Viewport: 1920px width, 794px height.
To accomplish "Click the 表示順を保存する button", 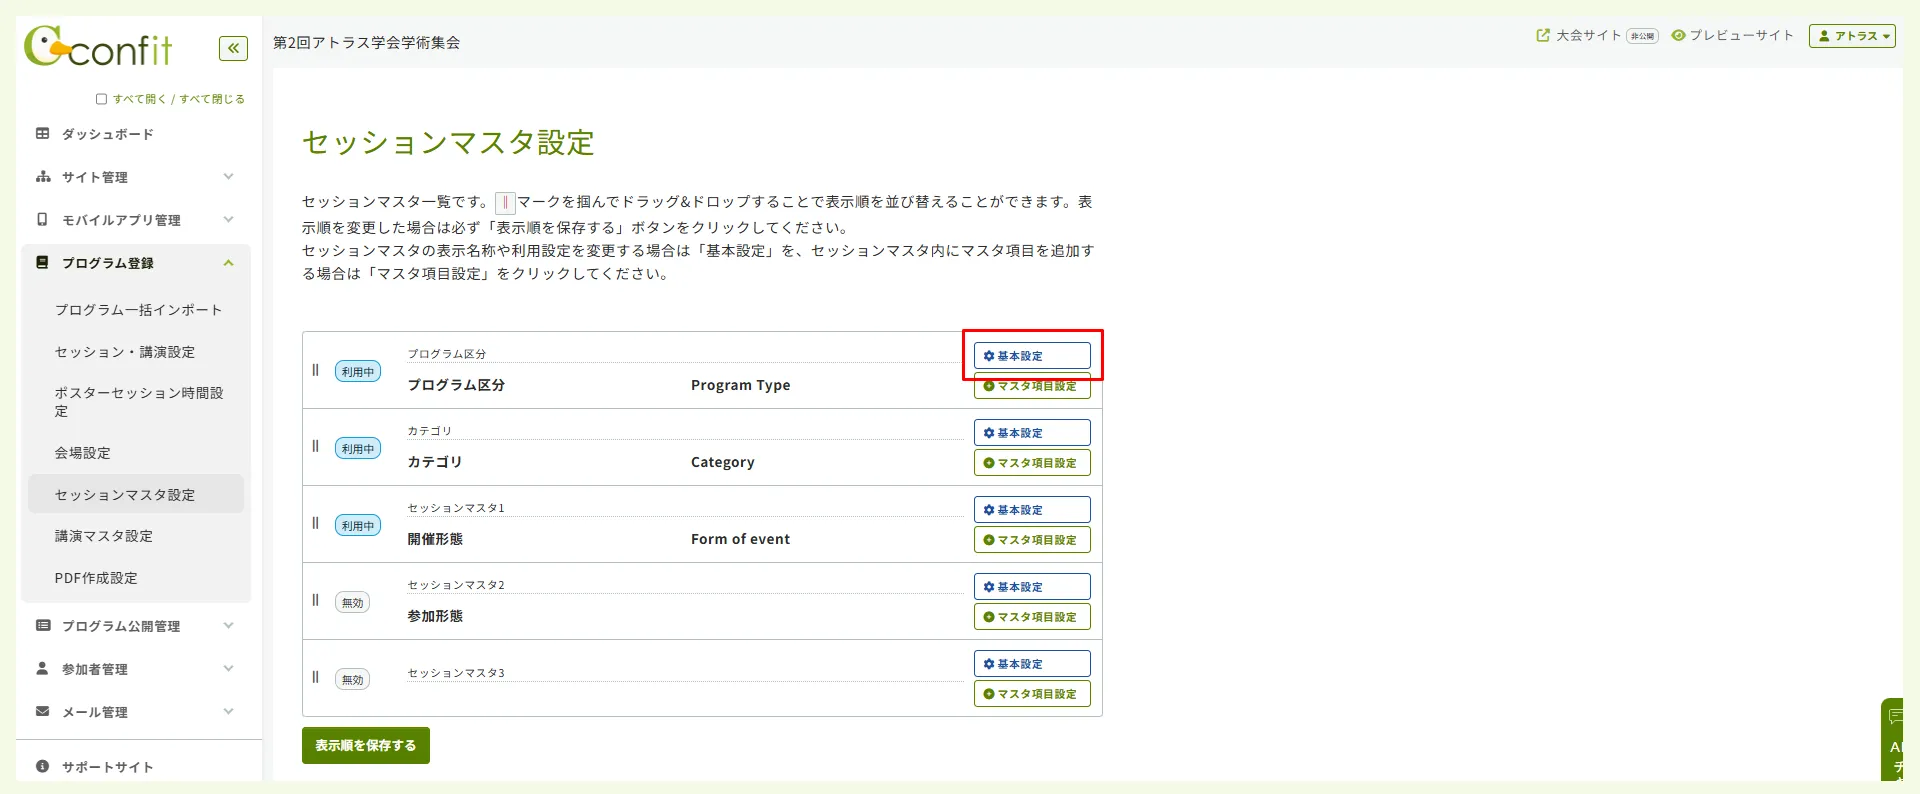I will coord(366,746).
